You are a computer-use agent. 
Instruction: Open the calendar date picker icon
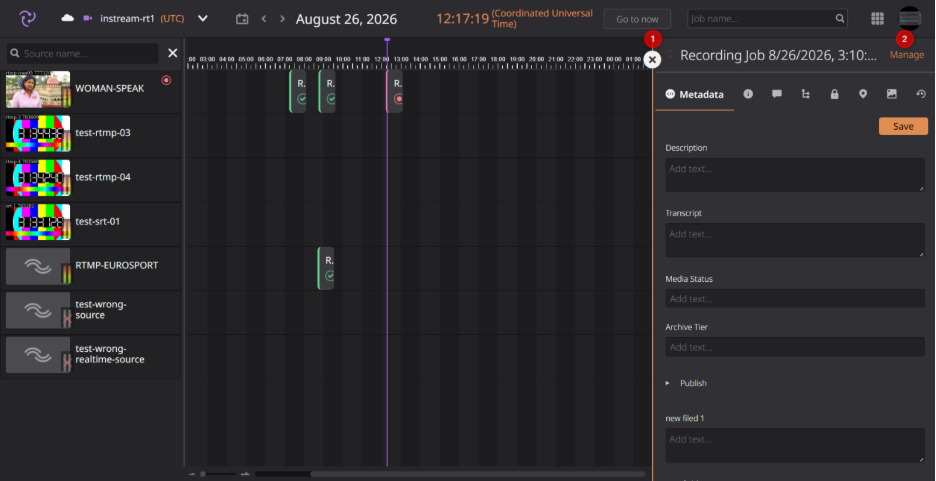tap(242, 18)
